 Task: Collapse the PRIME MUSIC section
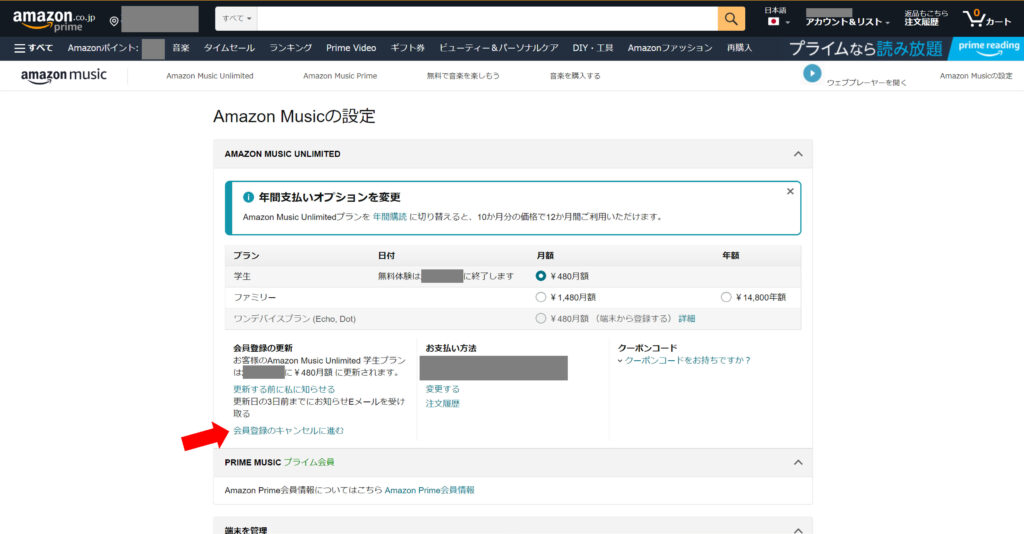tap(798, 462)
